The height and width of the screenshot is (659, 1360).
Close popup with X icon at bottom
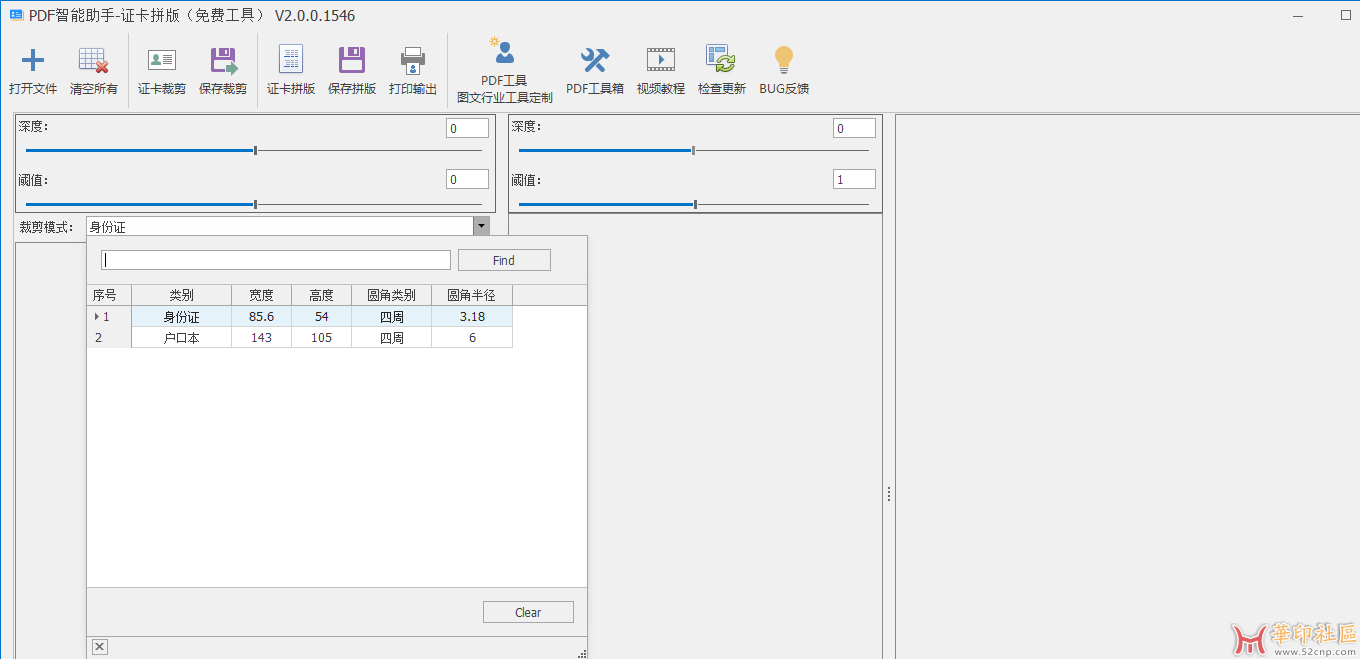[x=99, y=647]
